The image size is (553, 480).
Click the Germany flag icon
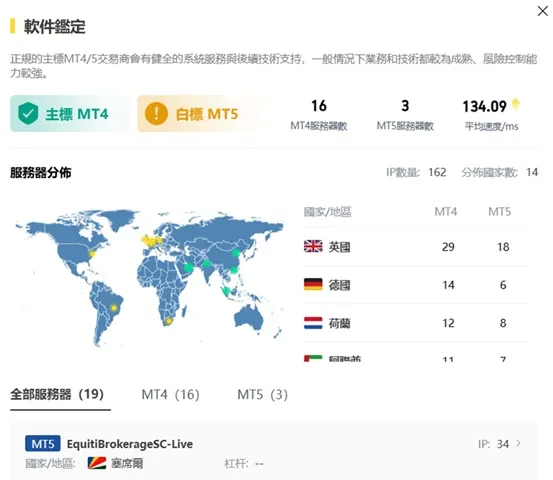click(x=313, y=284)
